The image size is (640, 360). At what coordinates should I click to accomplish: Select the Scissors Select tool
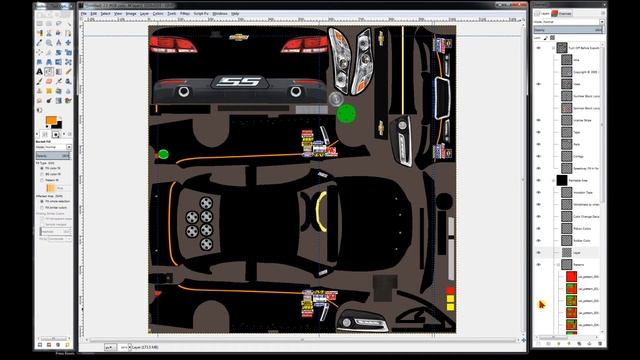tap(49, 33)
